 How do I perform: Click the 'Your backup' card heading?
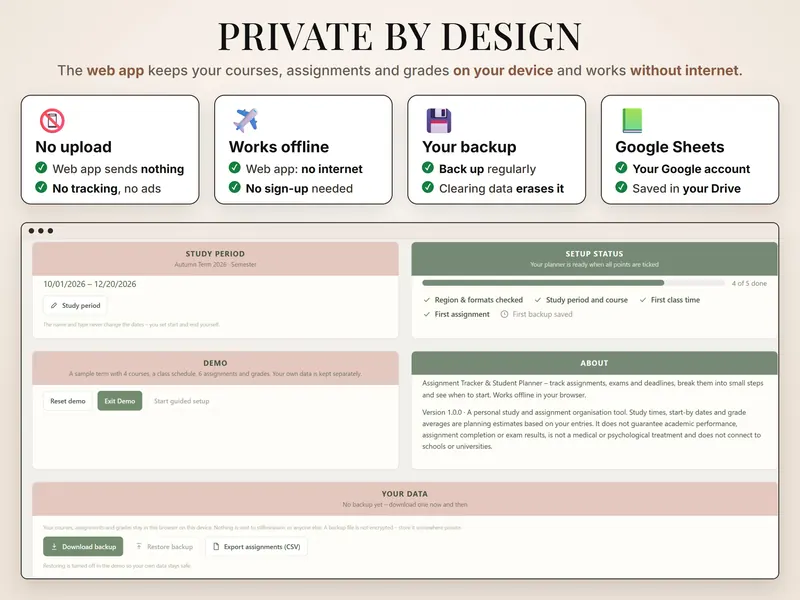point(469,147)
